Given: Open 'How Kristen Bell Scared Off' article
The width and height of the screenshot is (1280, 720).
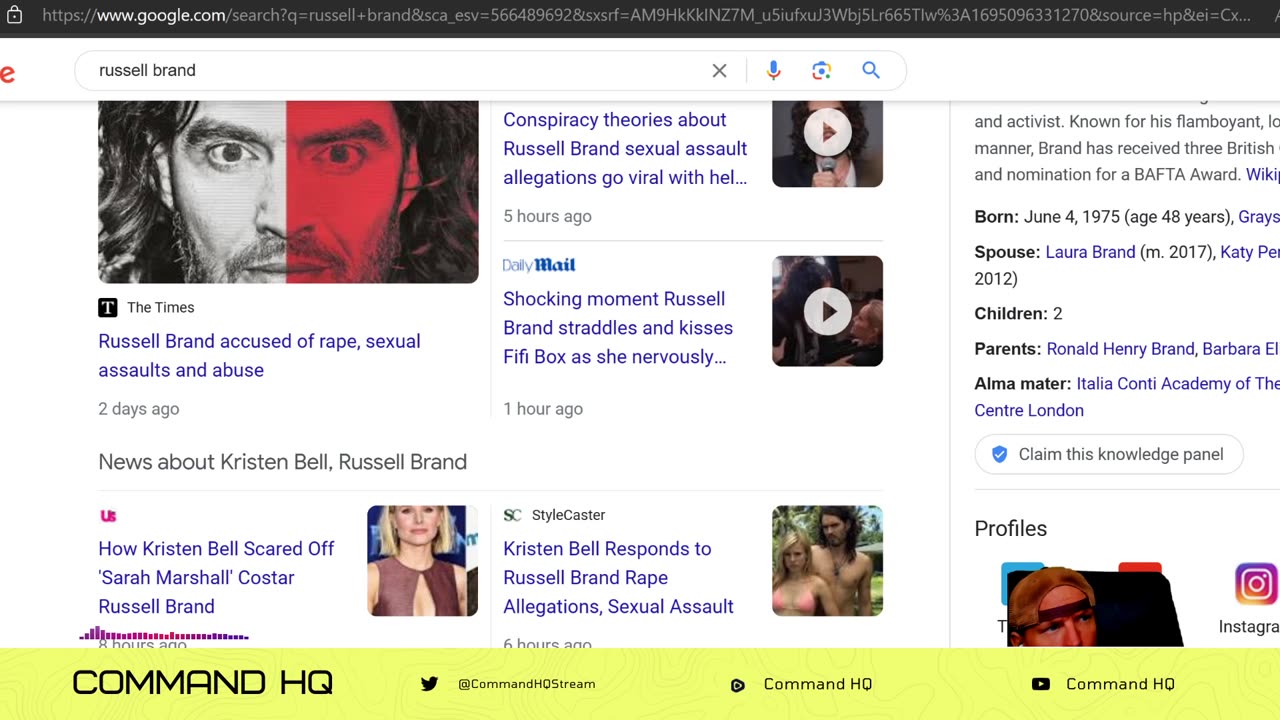Looking at the screenshot, I should coord(216,577).
